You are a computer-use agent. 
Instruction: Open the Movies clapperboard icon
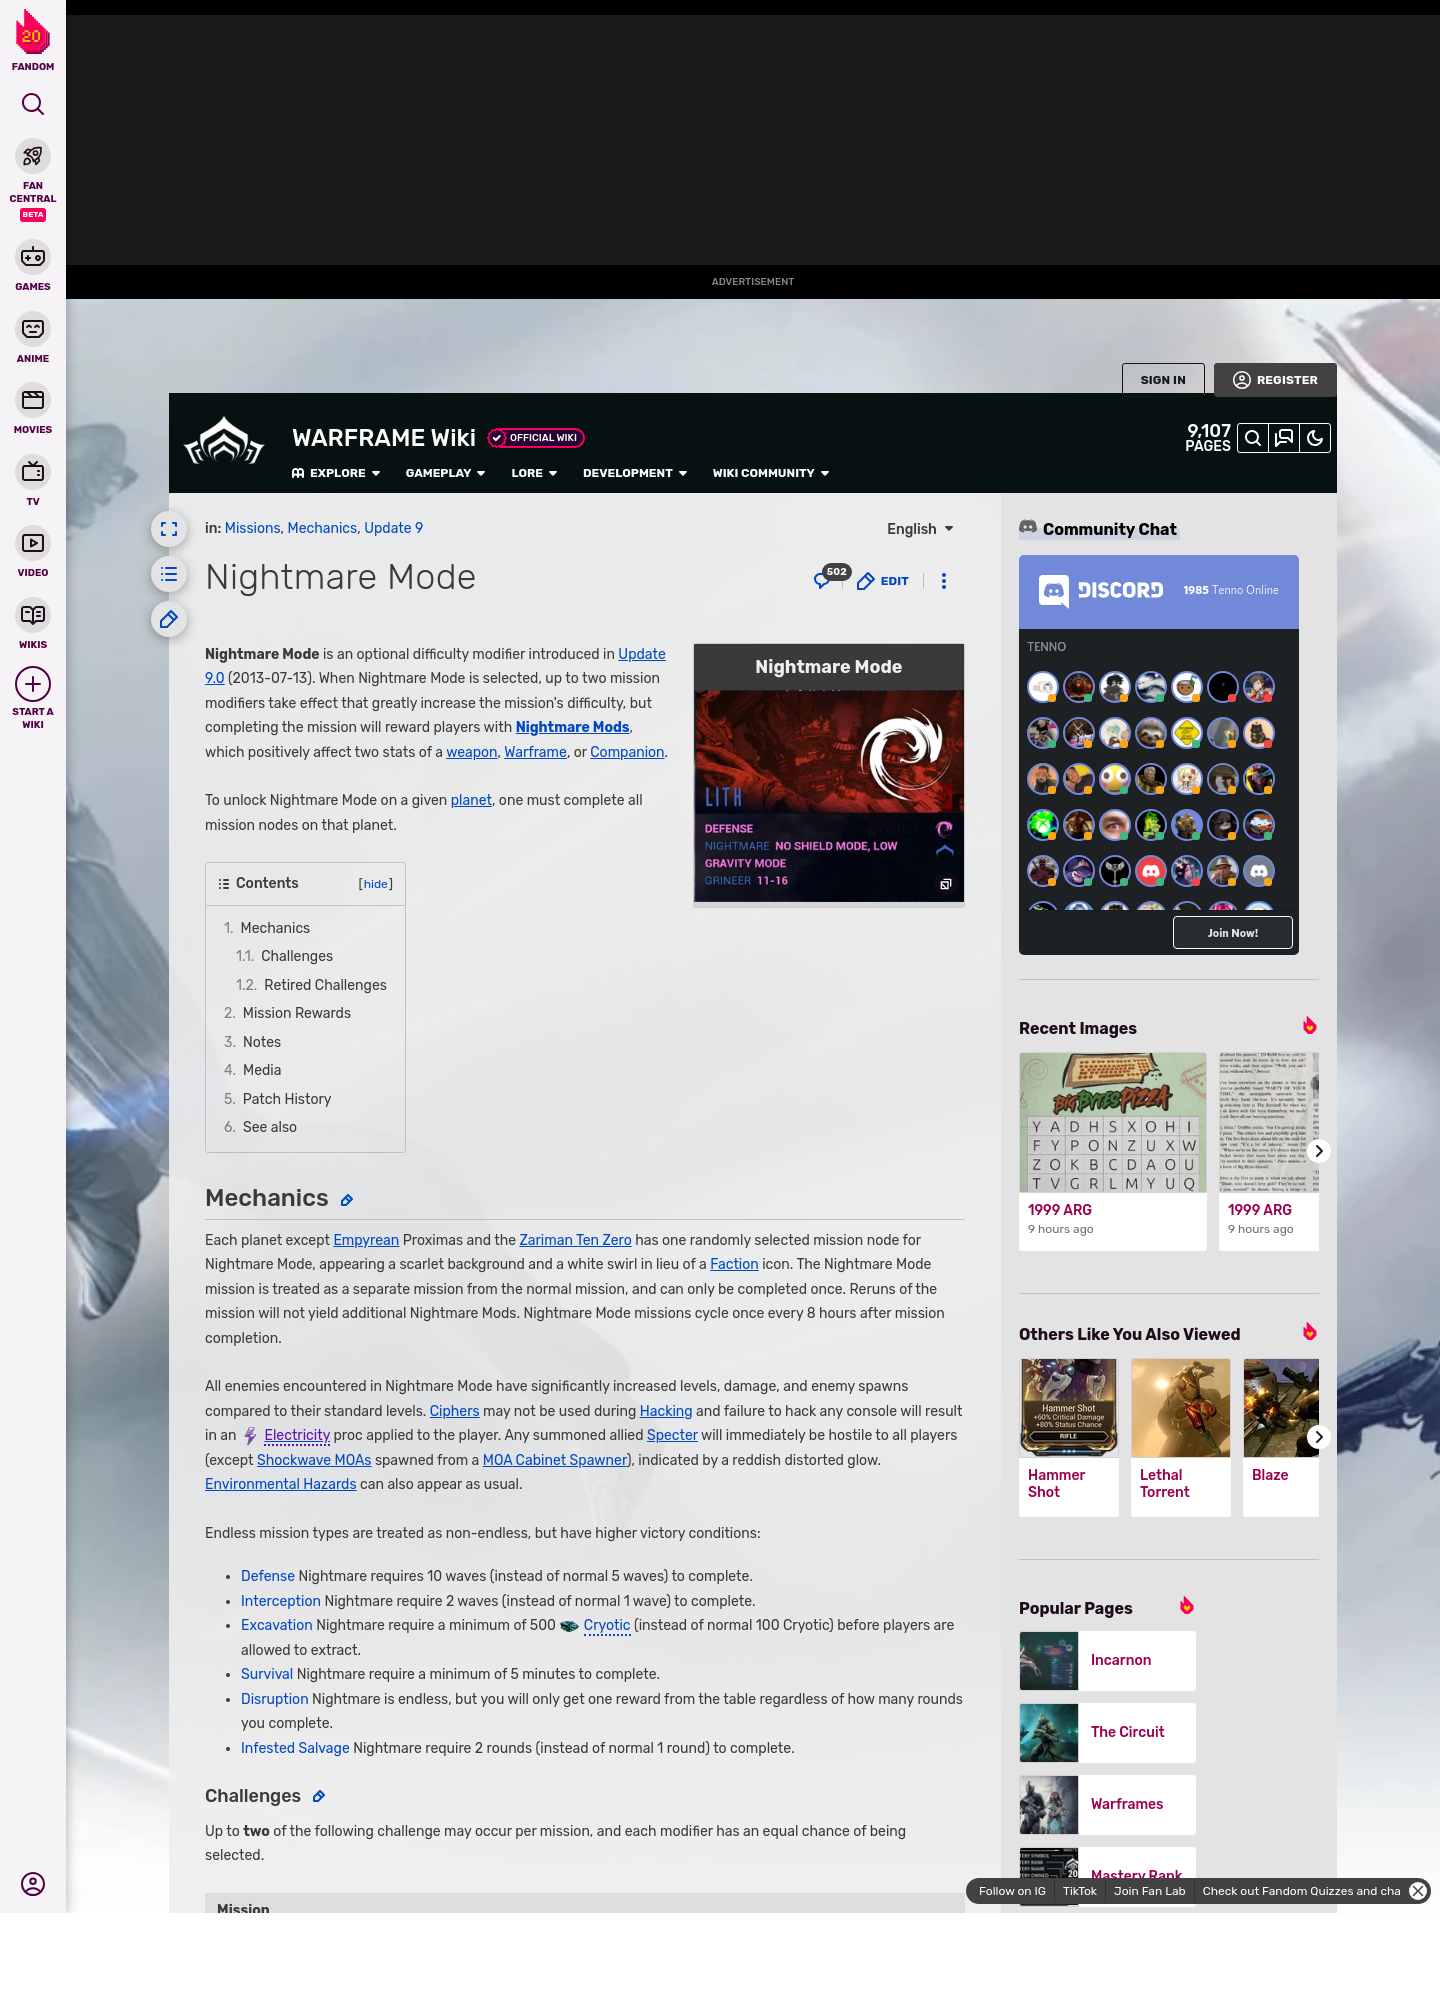point(33,400)
